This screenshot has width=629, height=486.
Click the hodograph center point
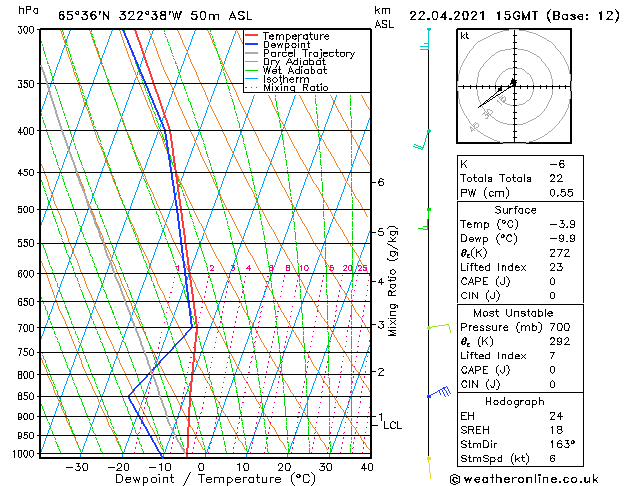(x=514, y=86)
